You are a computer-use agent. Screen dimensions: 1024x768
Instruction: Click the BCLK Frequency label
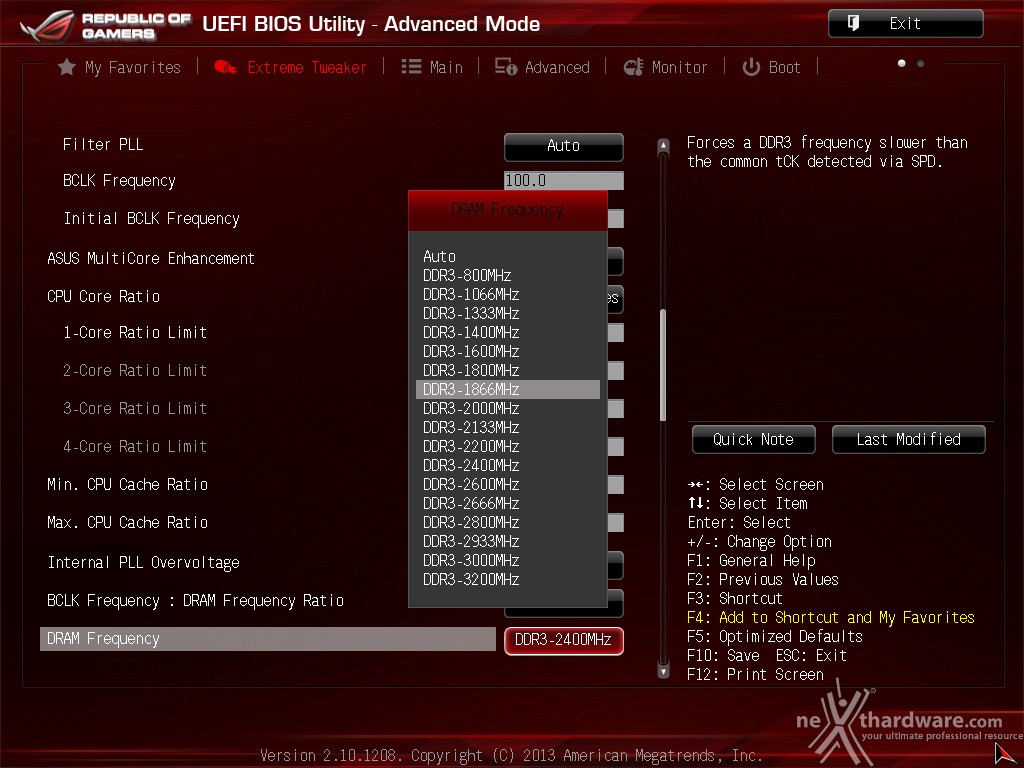point(119,180)
